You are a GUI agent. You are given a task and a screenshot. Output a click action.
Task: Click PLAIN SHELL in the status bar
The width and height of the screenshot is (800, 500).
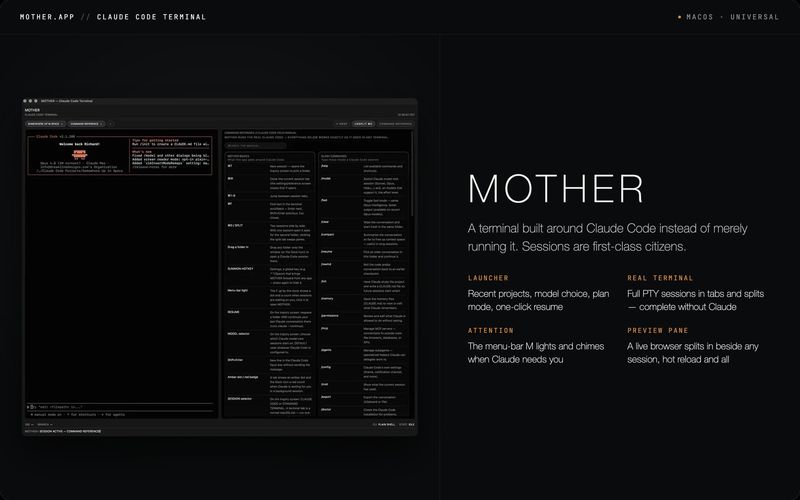click(x=384, y=424)
